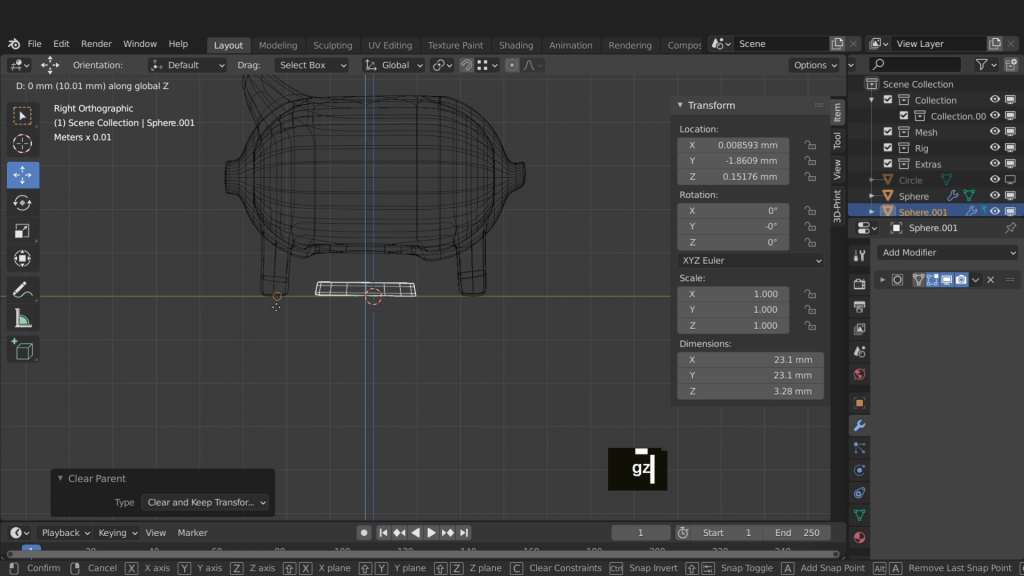Open the Render menu

click(x=96, y=44)
